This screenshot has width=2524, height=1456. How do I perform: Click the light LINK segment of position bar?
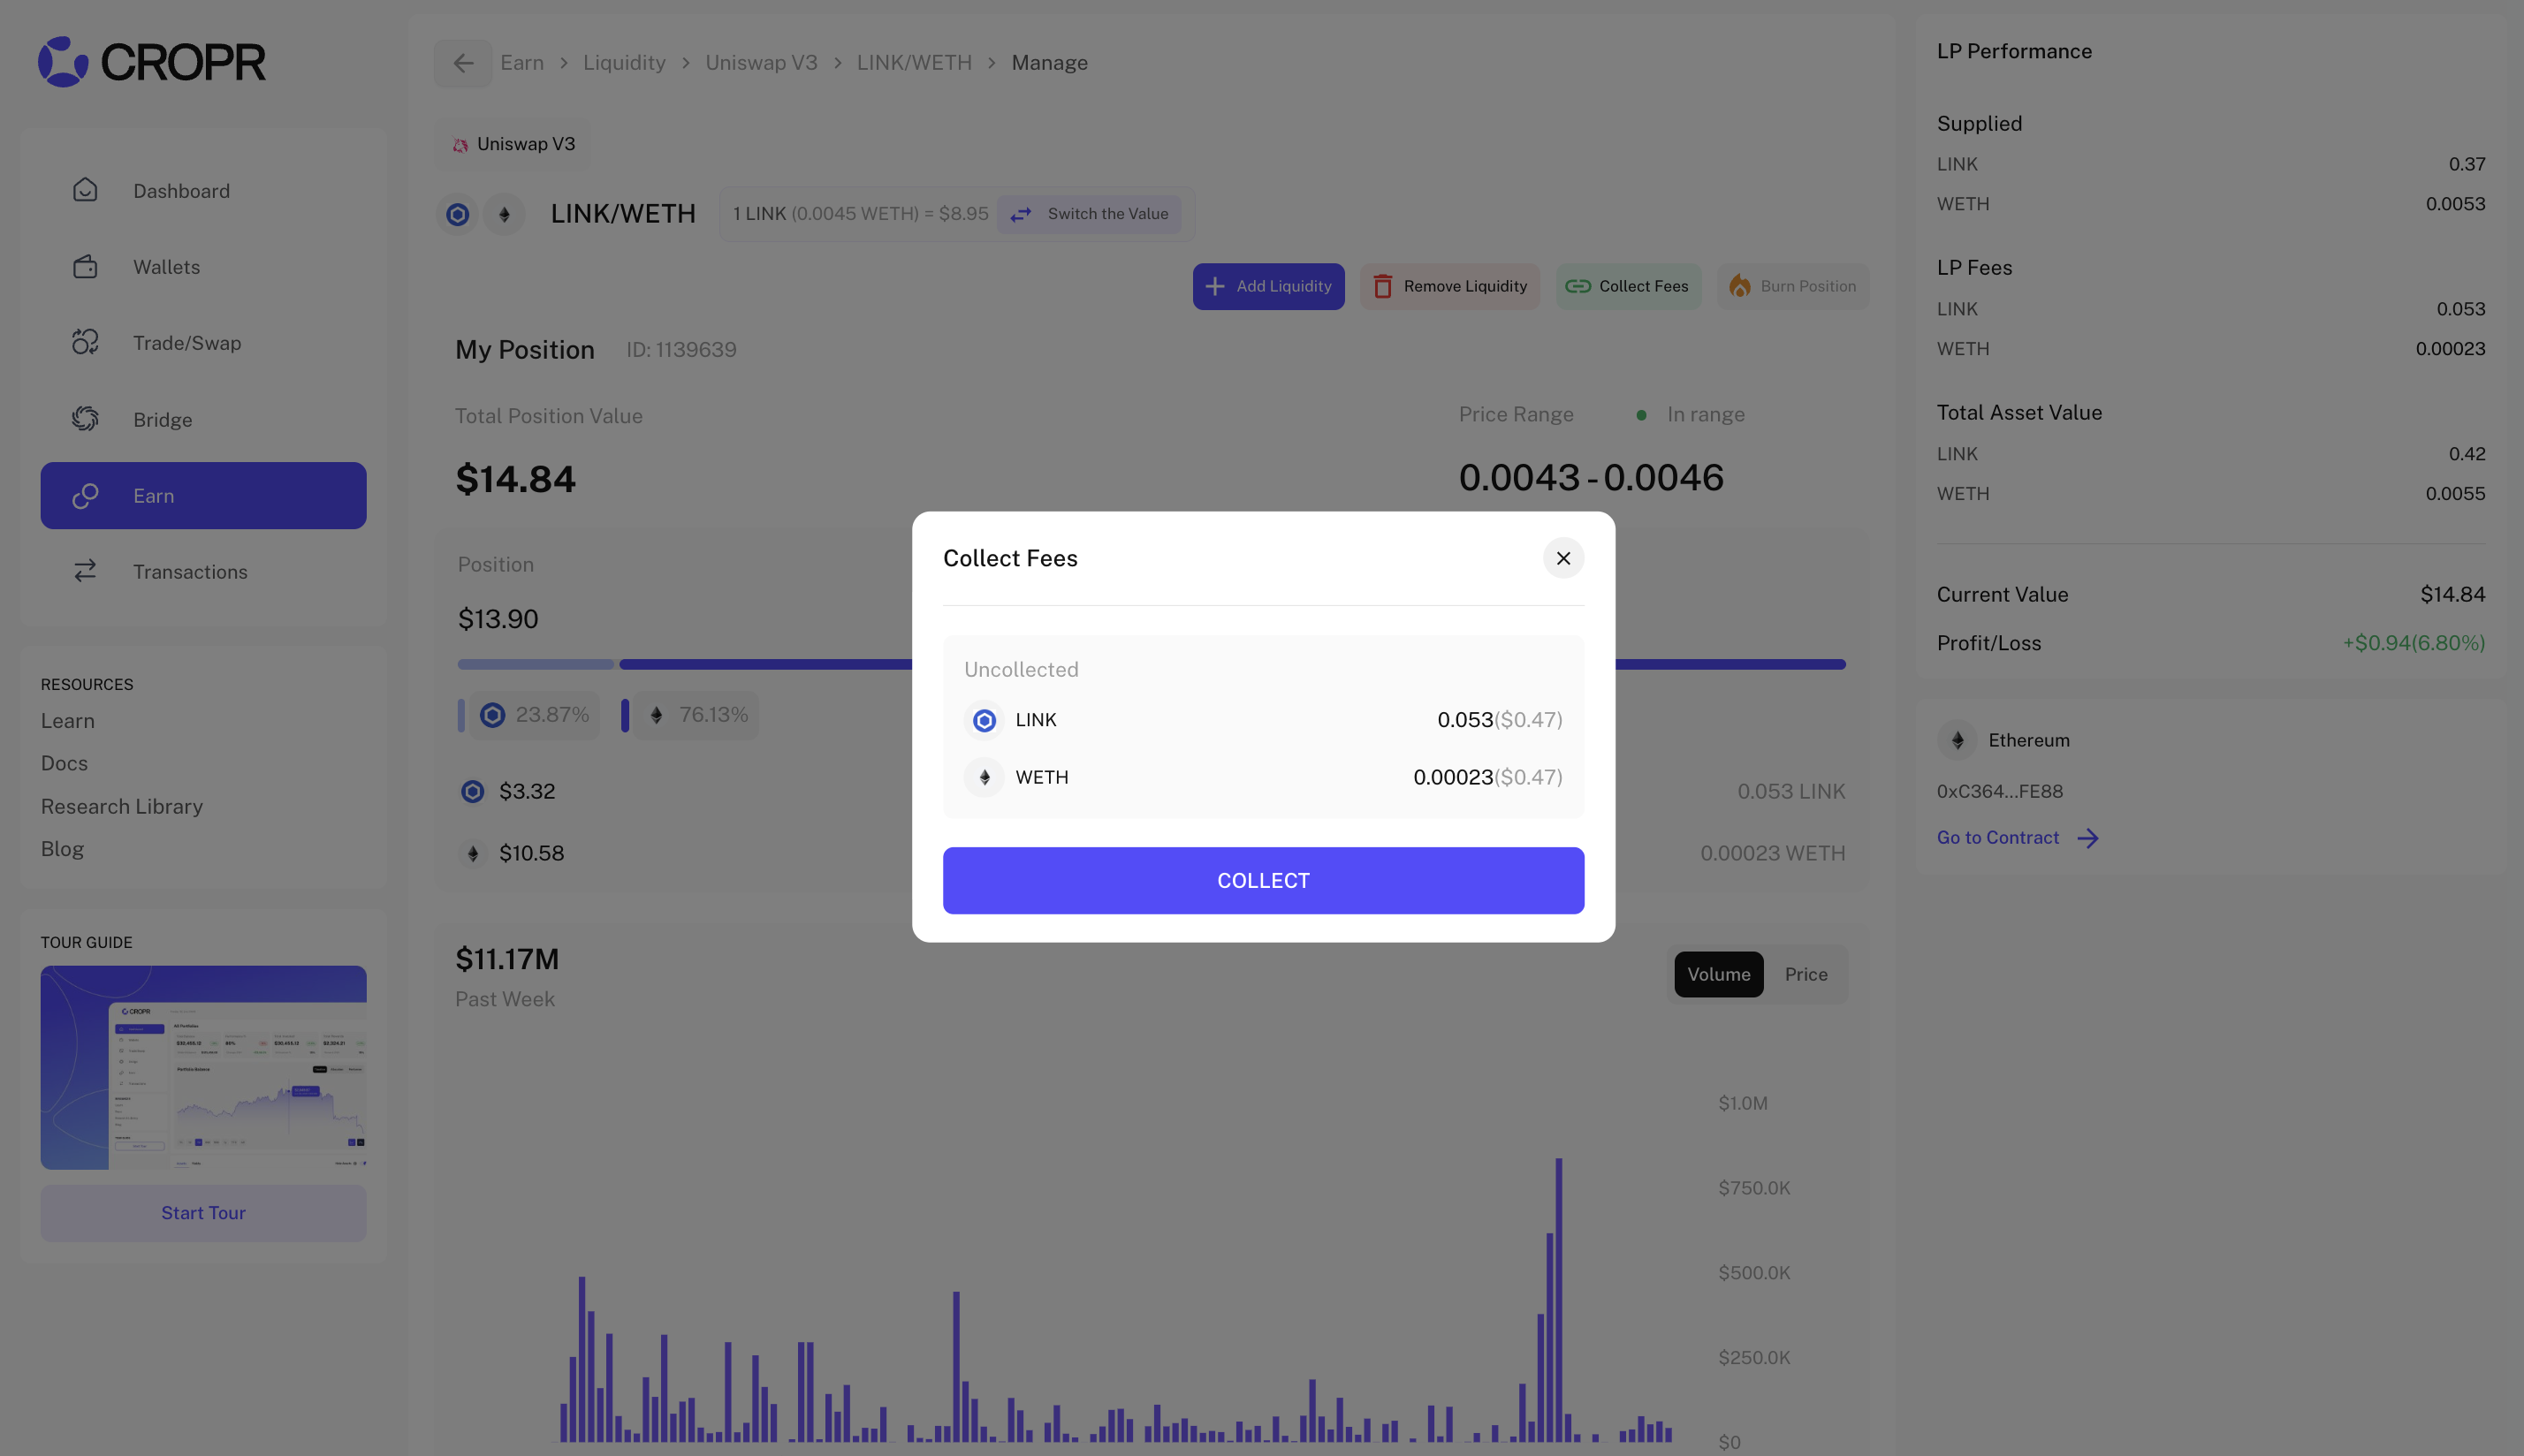click(535, 664)
